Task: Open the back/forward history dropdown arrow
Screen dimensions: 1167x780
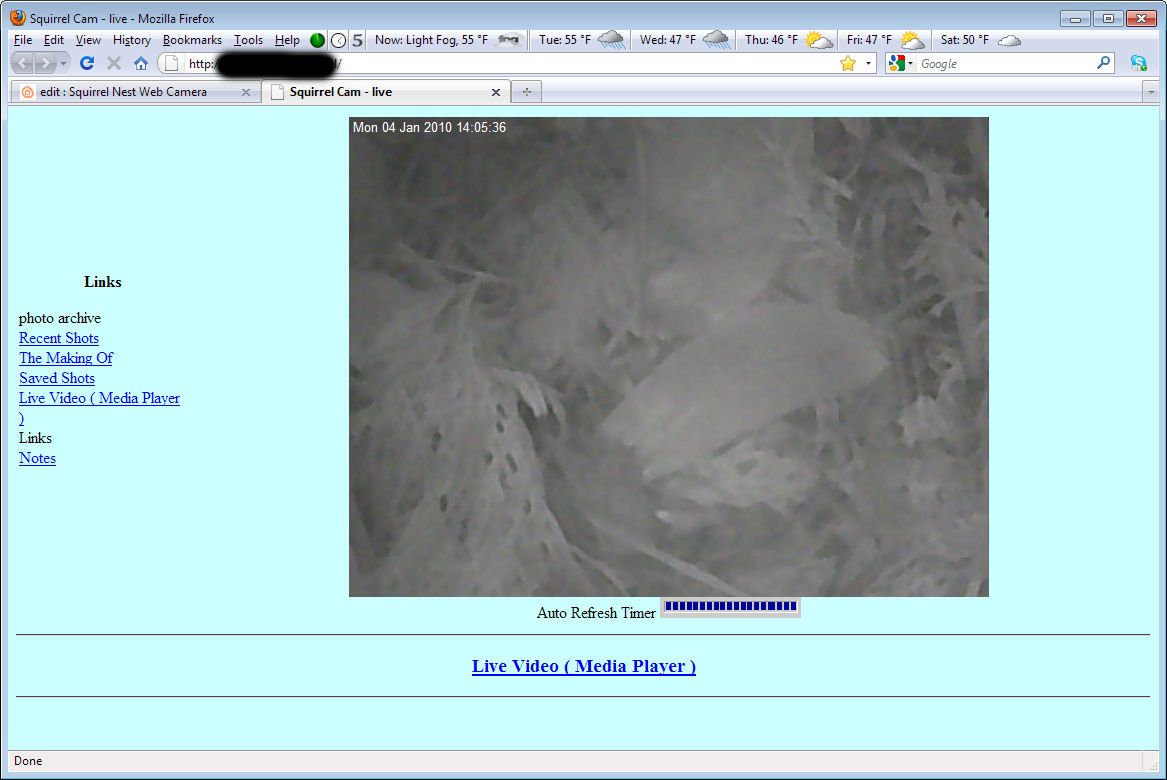Action: [x=63, y=63]
